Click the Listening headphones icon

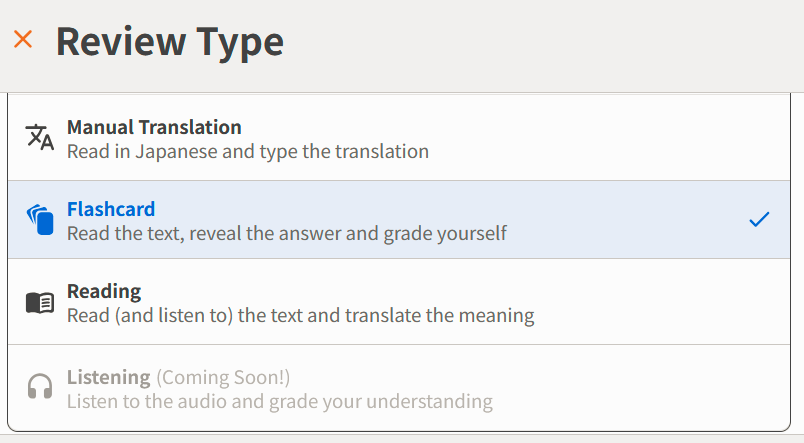pyautogui.click(x=40, y=386)
